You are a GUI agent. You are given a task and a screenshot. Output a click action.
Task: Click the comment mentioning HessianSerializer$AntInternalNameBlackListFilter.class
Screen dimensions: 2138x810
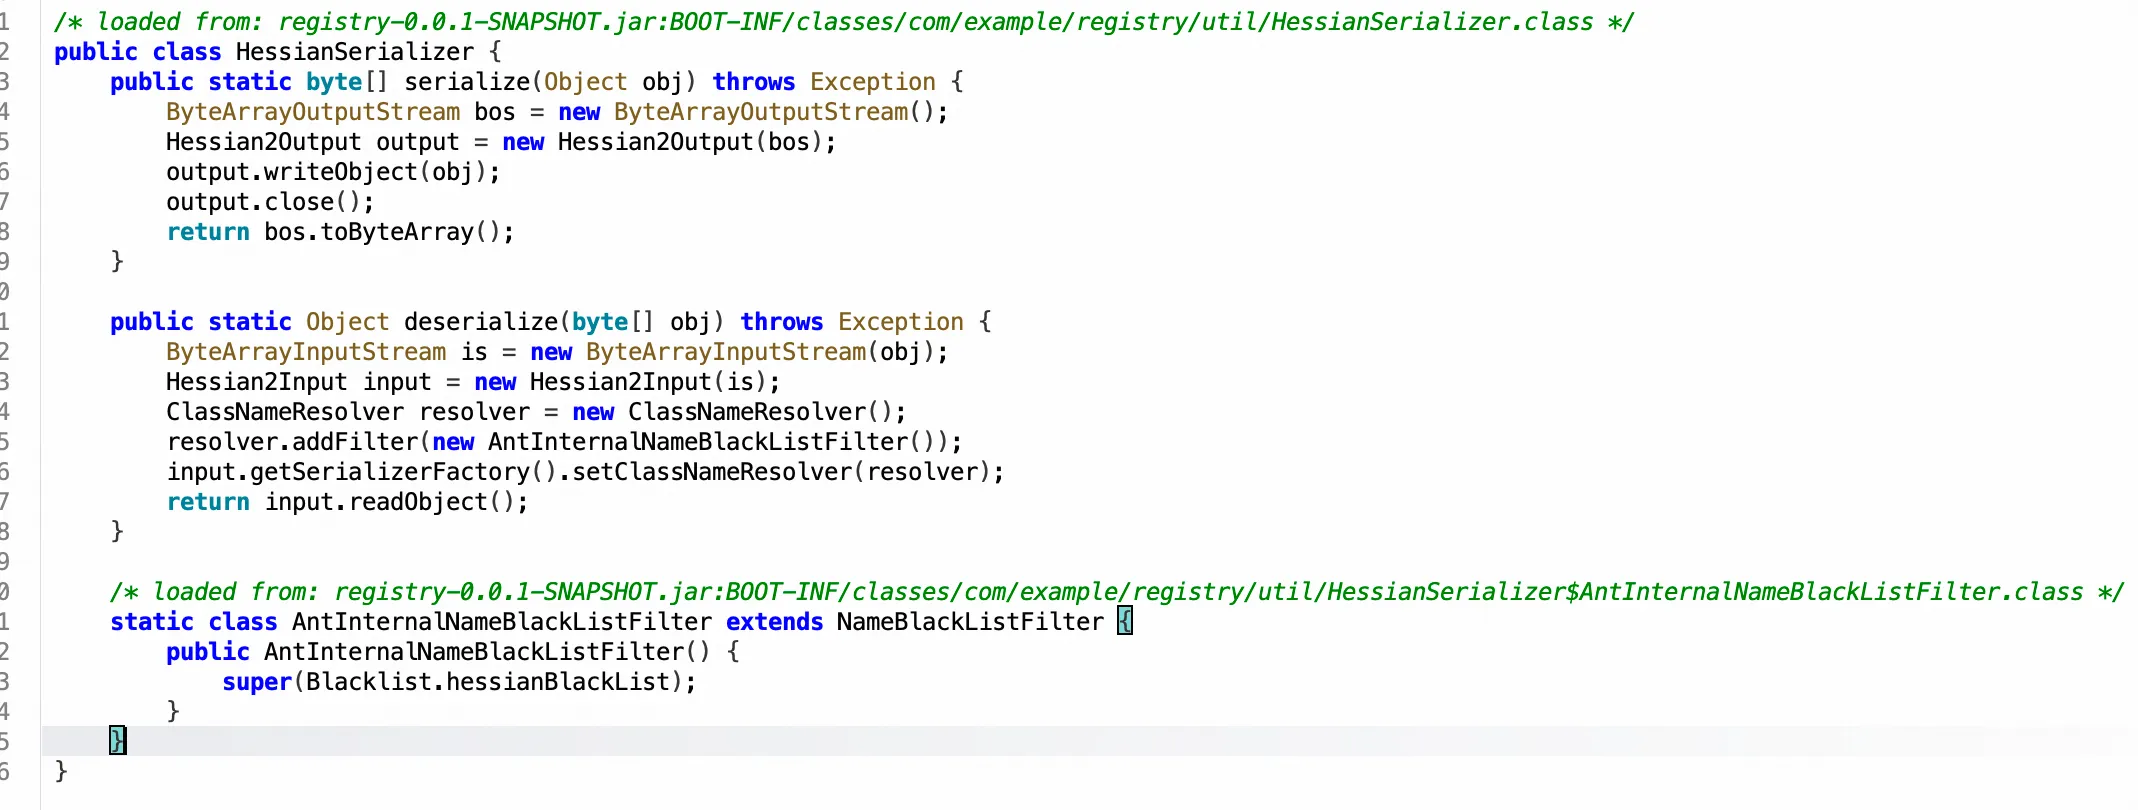click(1115, 592)
